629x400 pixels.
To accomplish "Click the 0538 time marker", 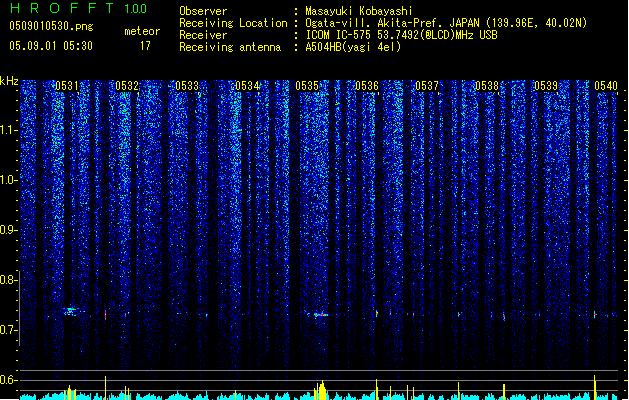I will (487, 86).
